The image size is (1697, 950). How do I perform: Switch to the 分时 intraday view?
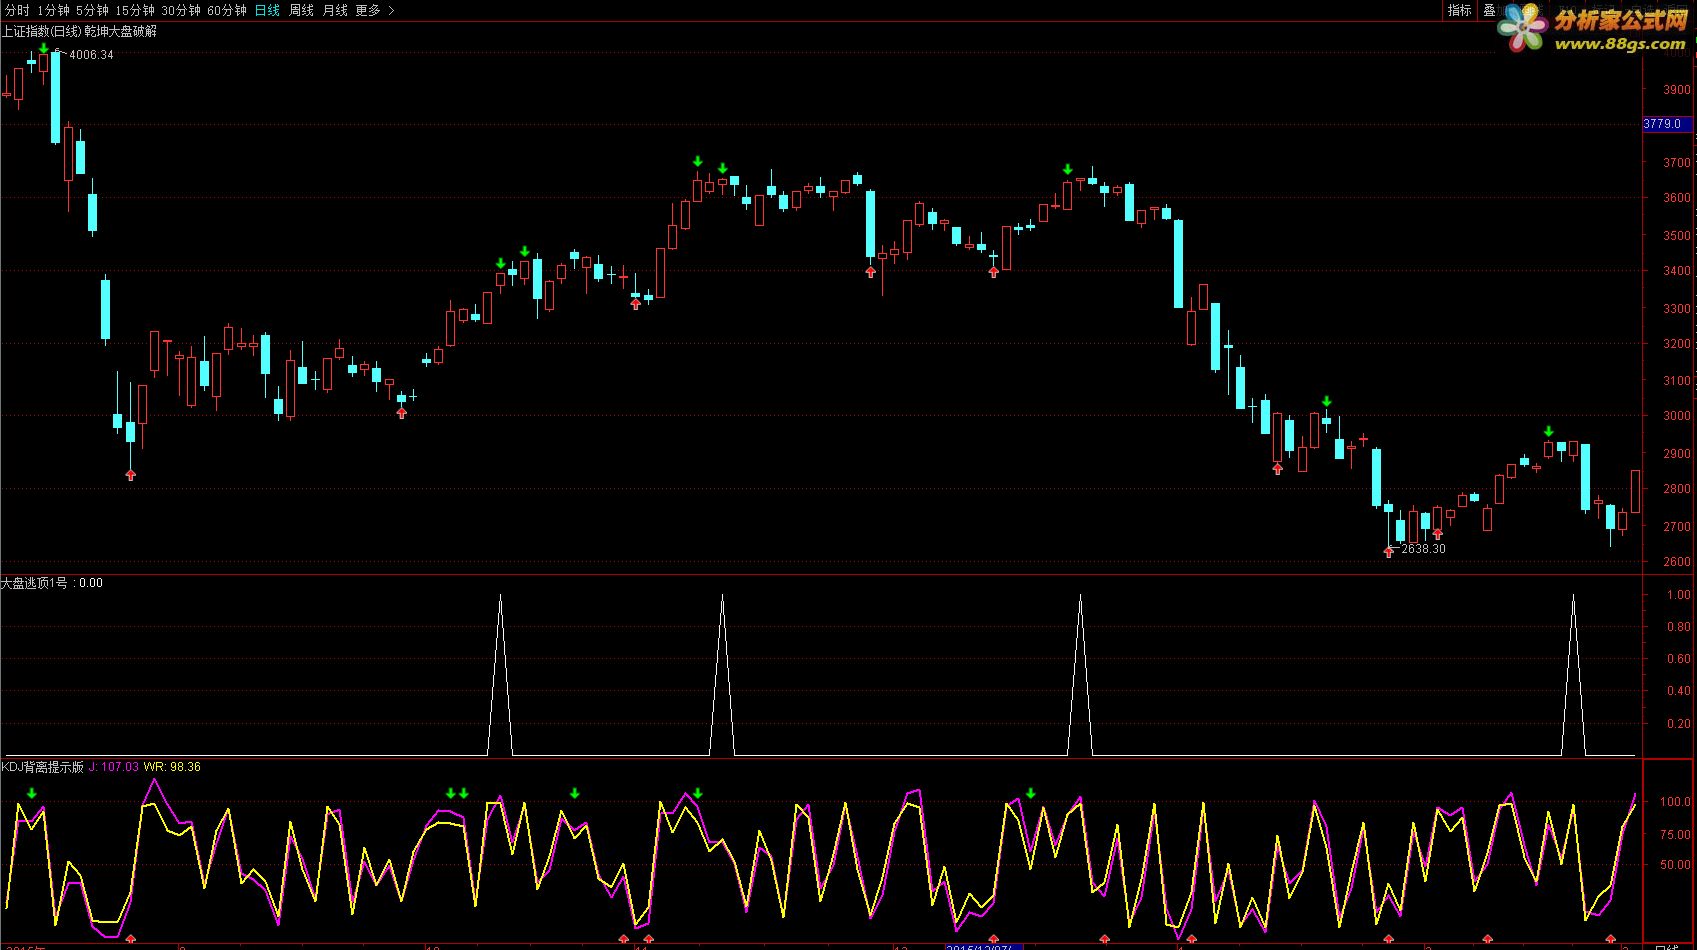point(17,10)
